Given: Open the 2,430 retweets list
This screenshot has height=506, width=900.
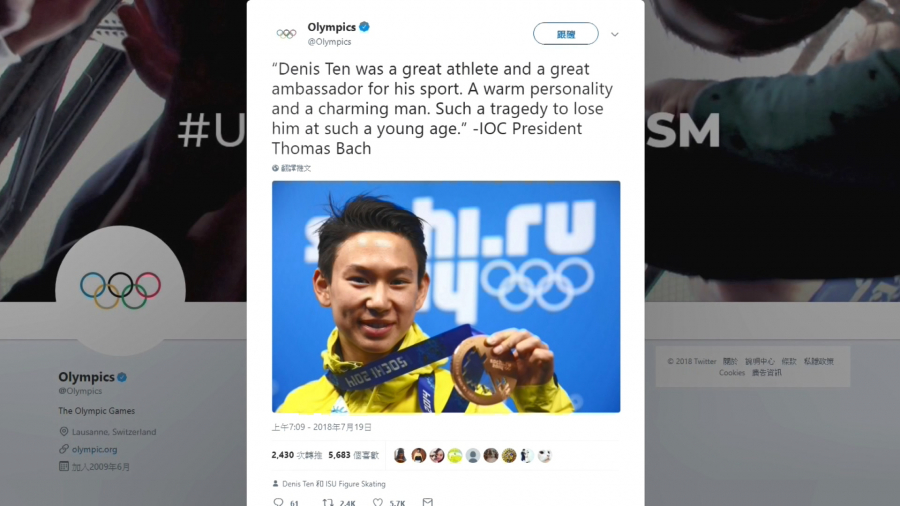Looking at the screenshot, I should (x=297, y=455).
